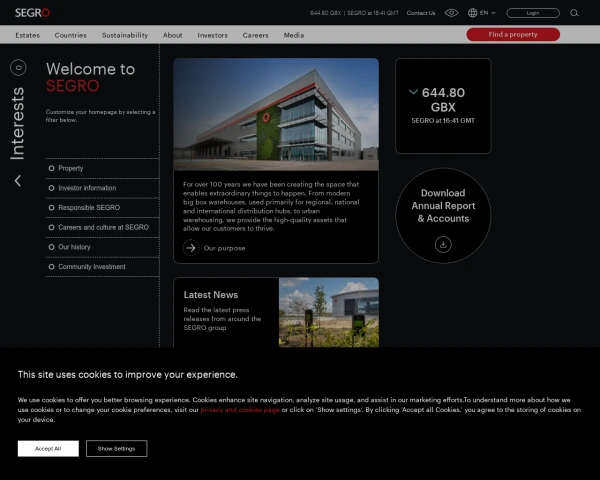600x480 pixels.
Task: Click the share price down-arrow indicator
Action: (413, 92)
